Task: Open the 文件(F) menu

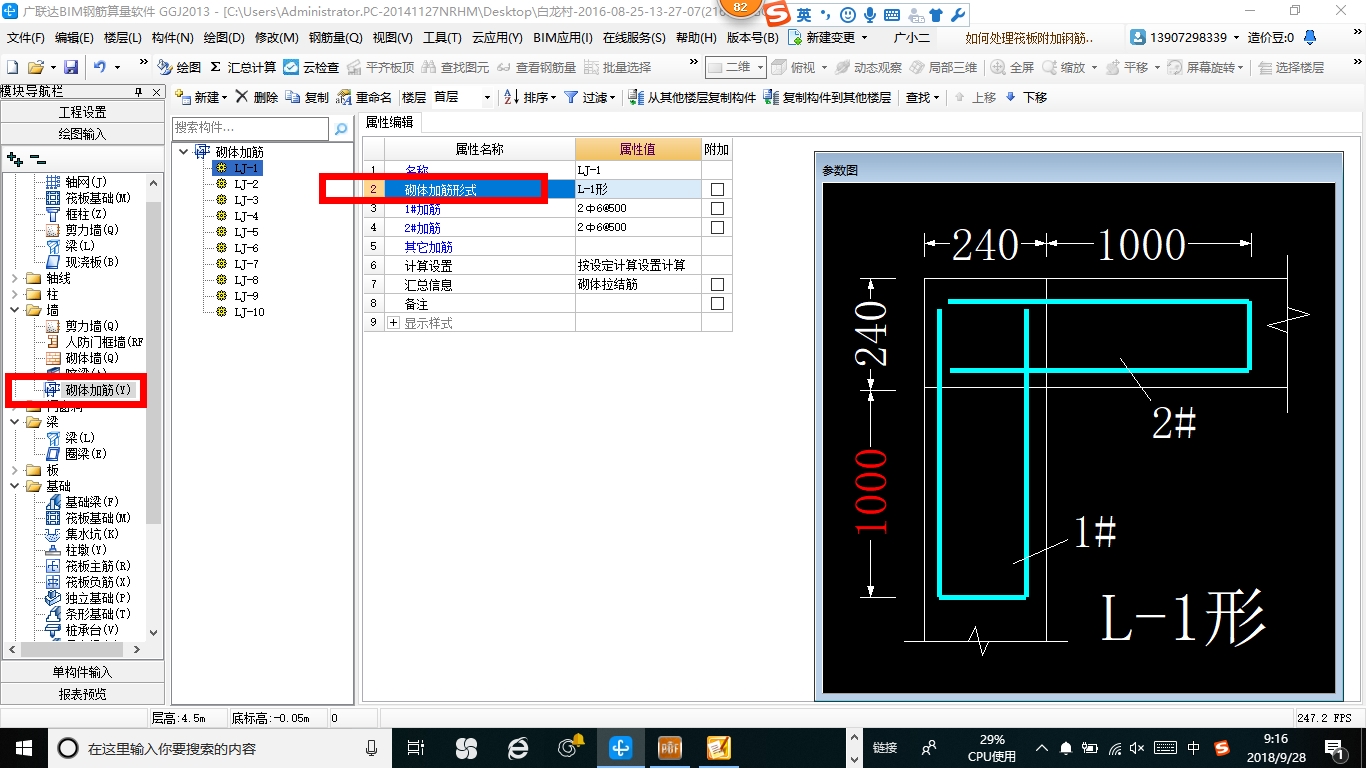Action: coord(25,38)
